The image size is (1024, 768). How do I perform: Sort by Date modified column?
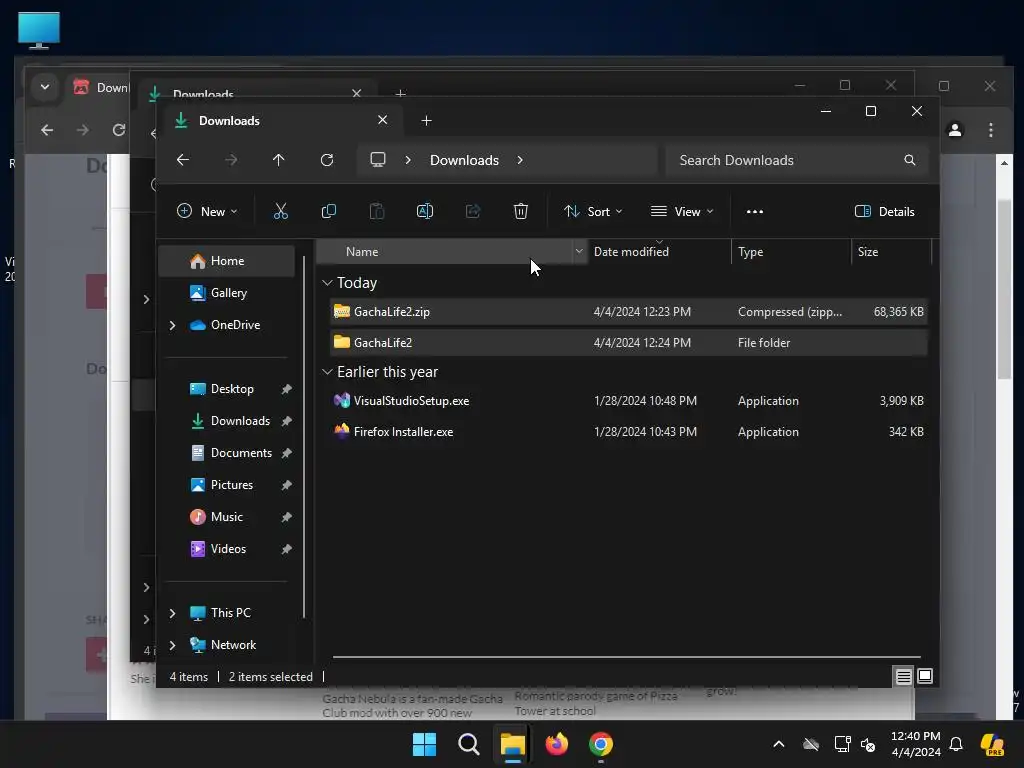click(660, 251)
